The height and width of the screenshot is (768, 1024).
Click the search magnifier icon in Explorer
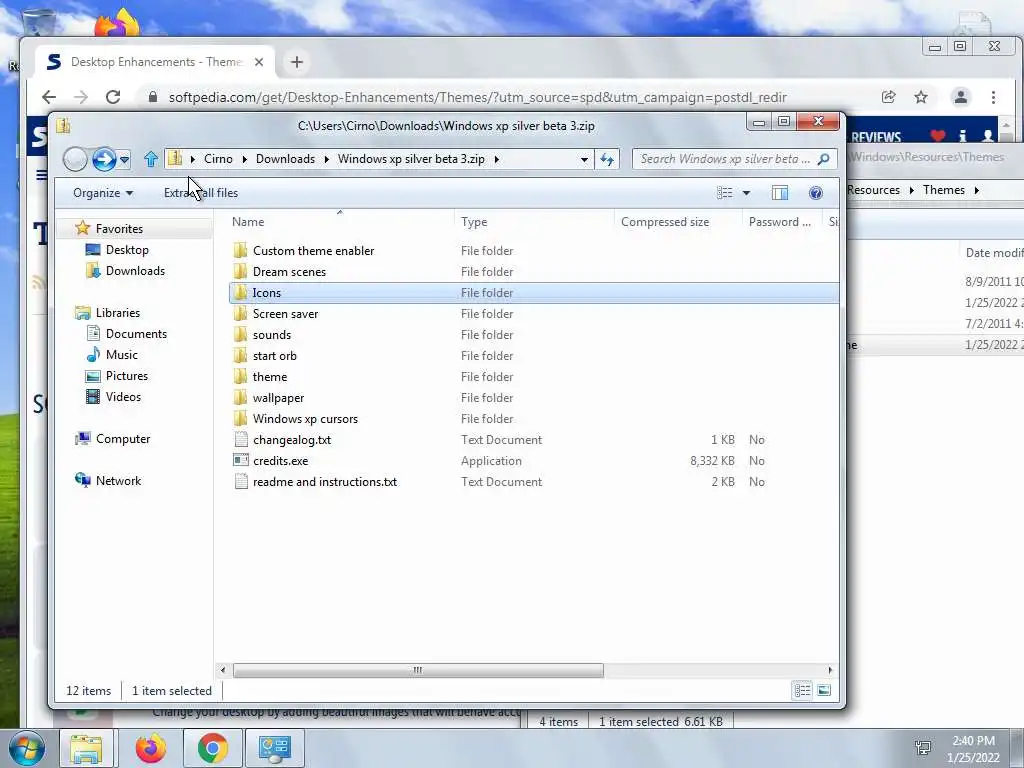click(x=824, y=159)
